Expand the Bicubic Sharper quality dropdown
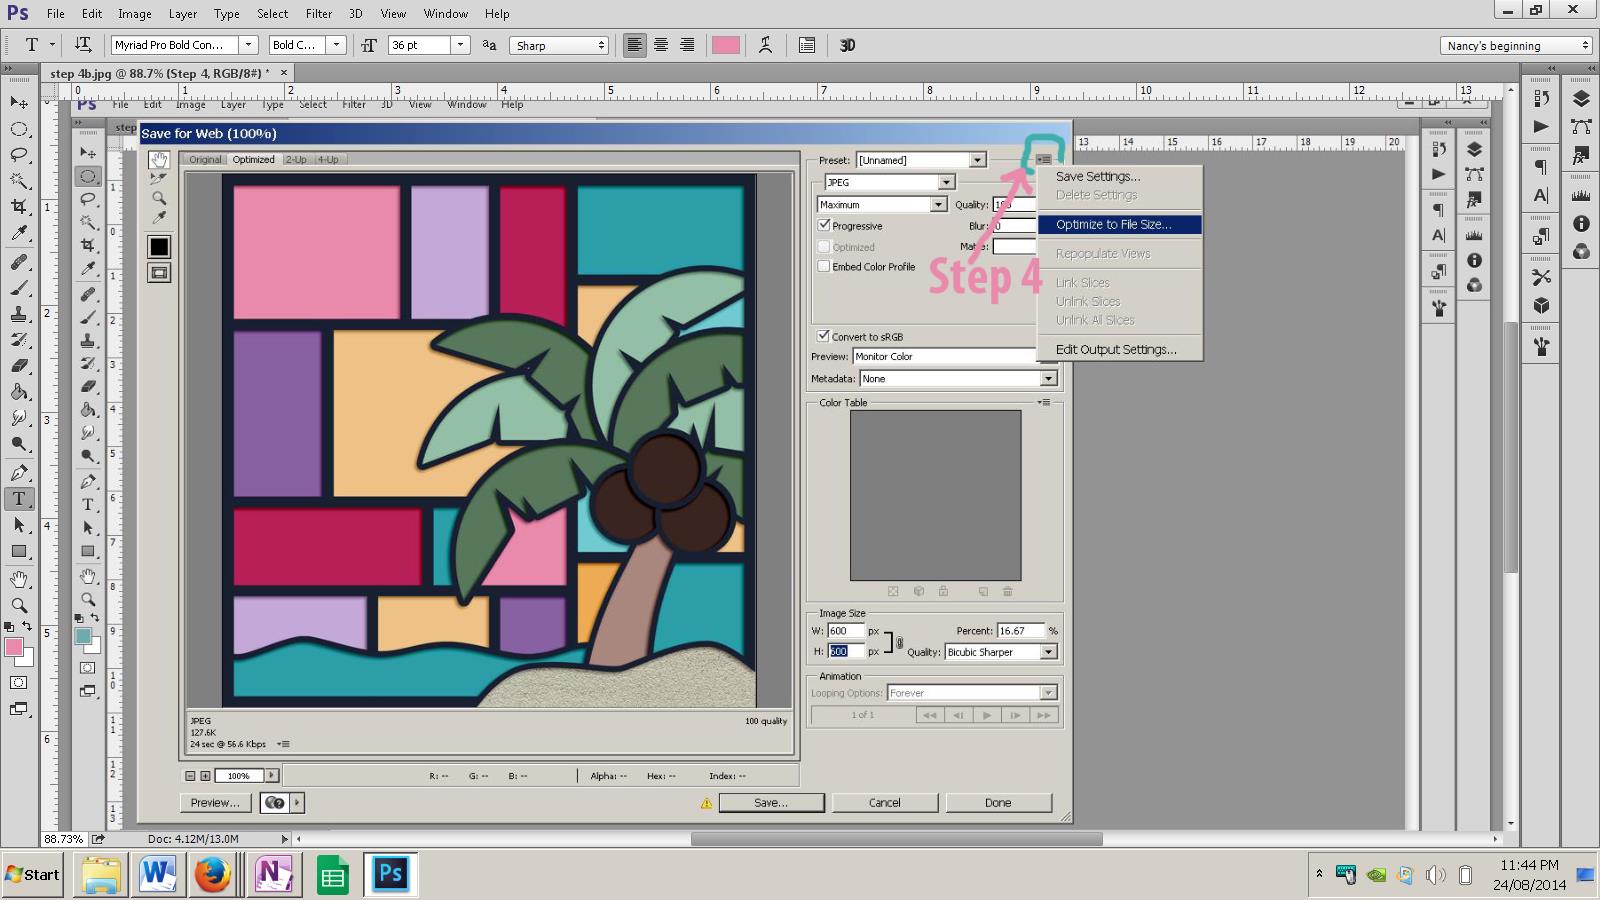Image resolution: width=1600 pixels, height=900 pixels. 1048,652
